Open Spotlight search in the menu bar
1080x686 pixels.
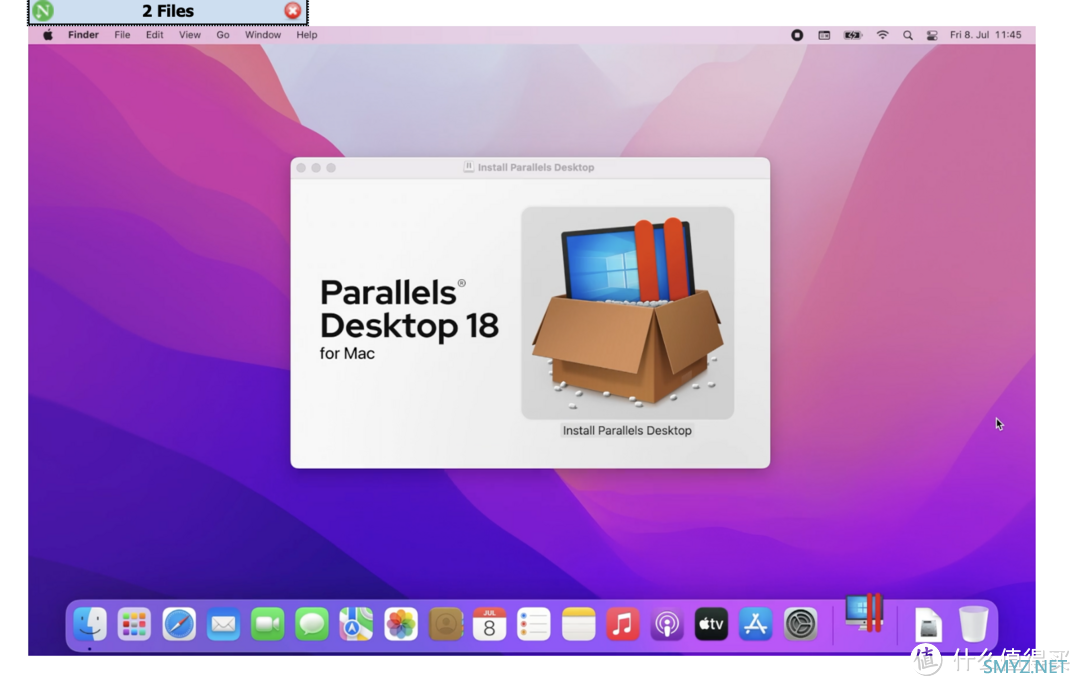click(x=908, y=35)
